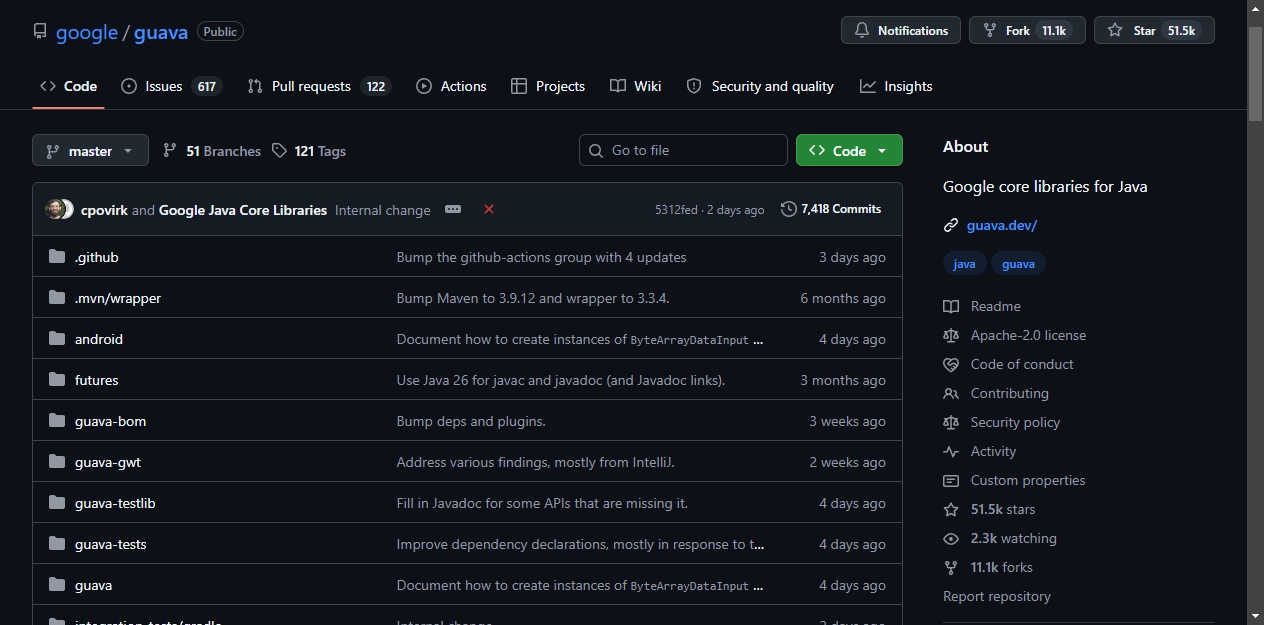Open the green Code clone dropdown
This screenshot has height=625, width=1264.
(x=849, y=151)
